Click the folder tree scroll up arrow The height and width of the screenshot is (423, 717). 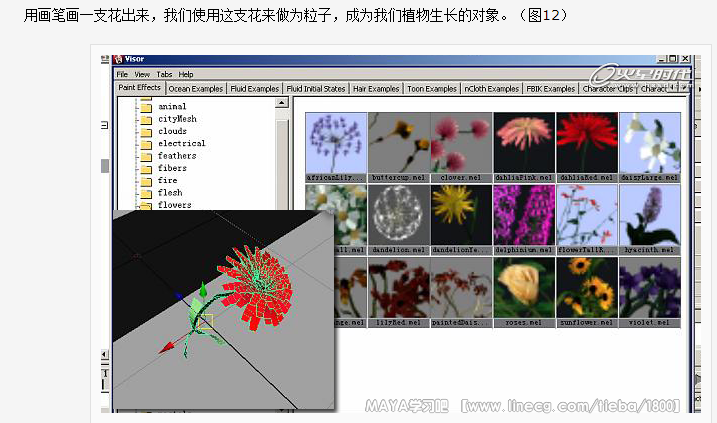[282, 102]
